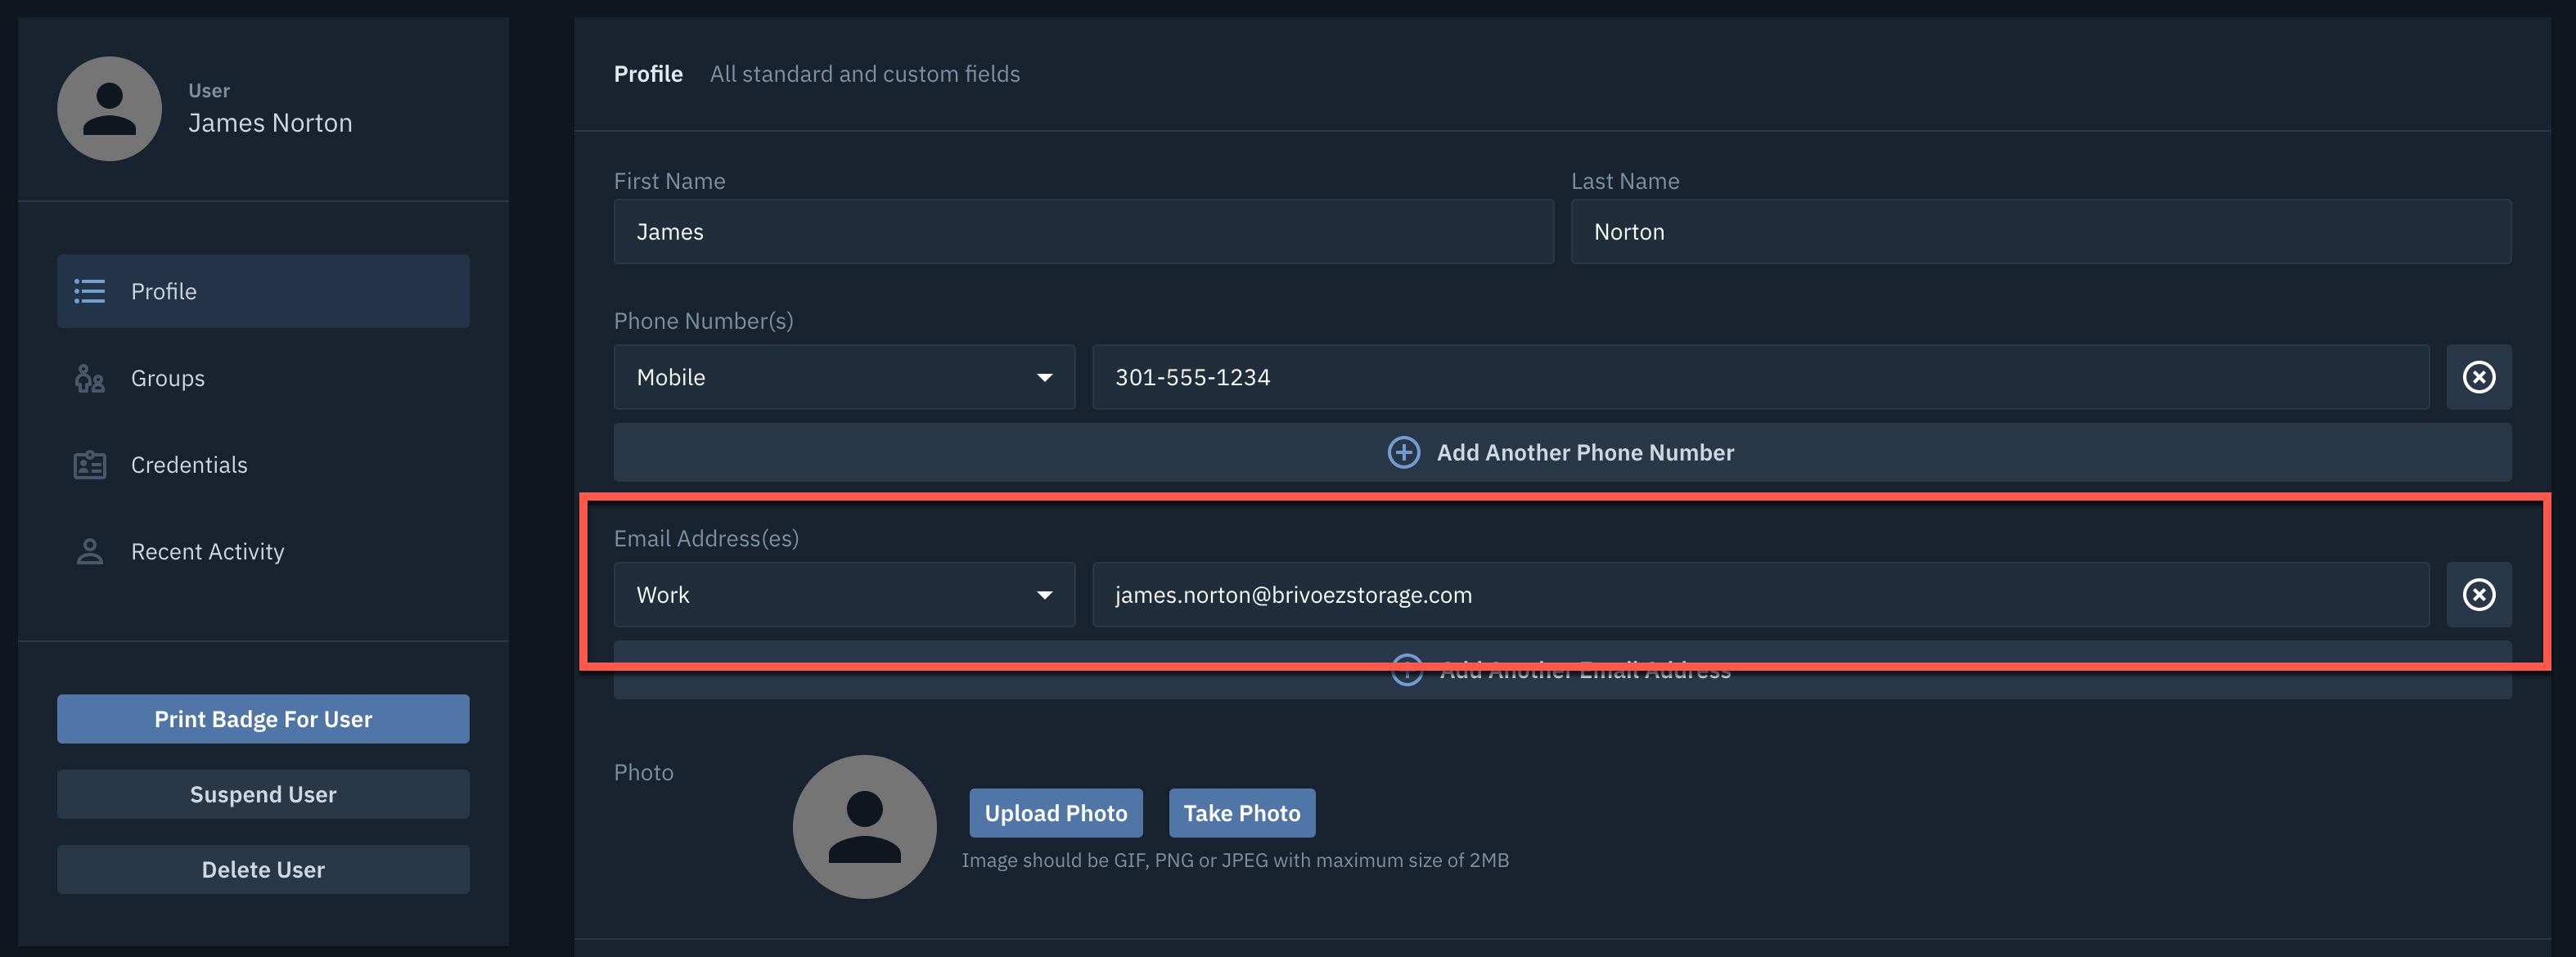Open the All standard and custom fields tab
This screenshot has height=957, width=2576.
(x=864, y=73)
